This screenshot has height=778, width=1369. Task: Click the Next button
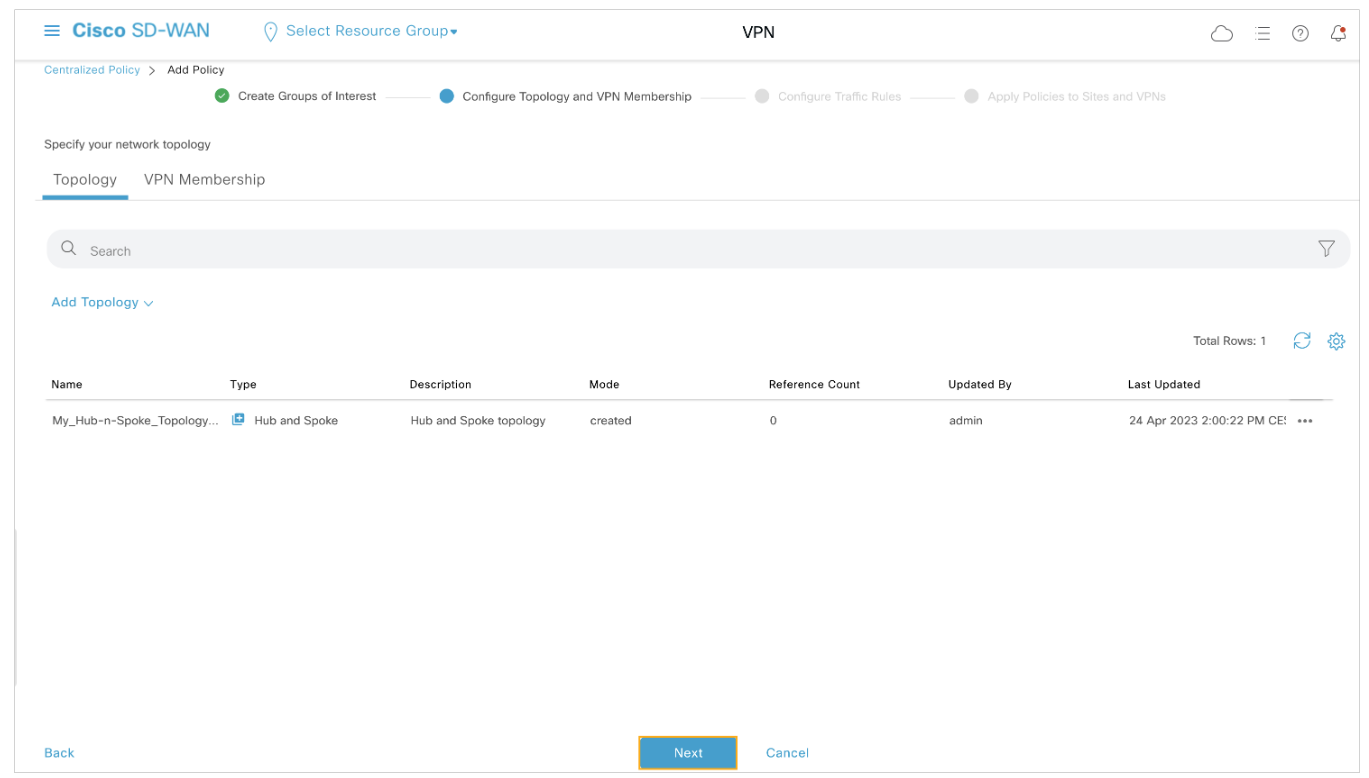[x=688, y=753]
